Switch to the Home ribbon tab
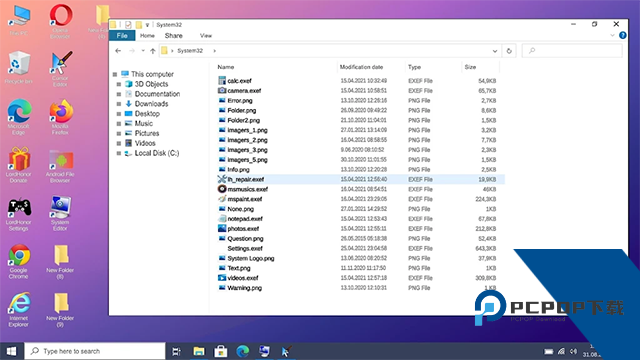The width and height of the screenshot is (640, 360). point(147,36)
